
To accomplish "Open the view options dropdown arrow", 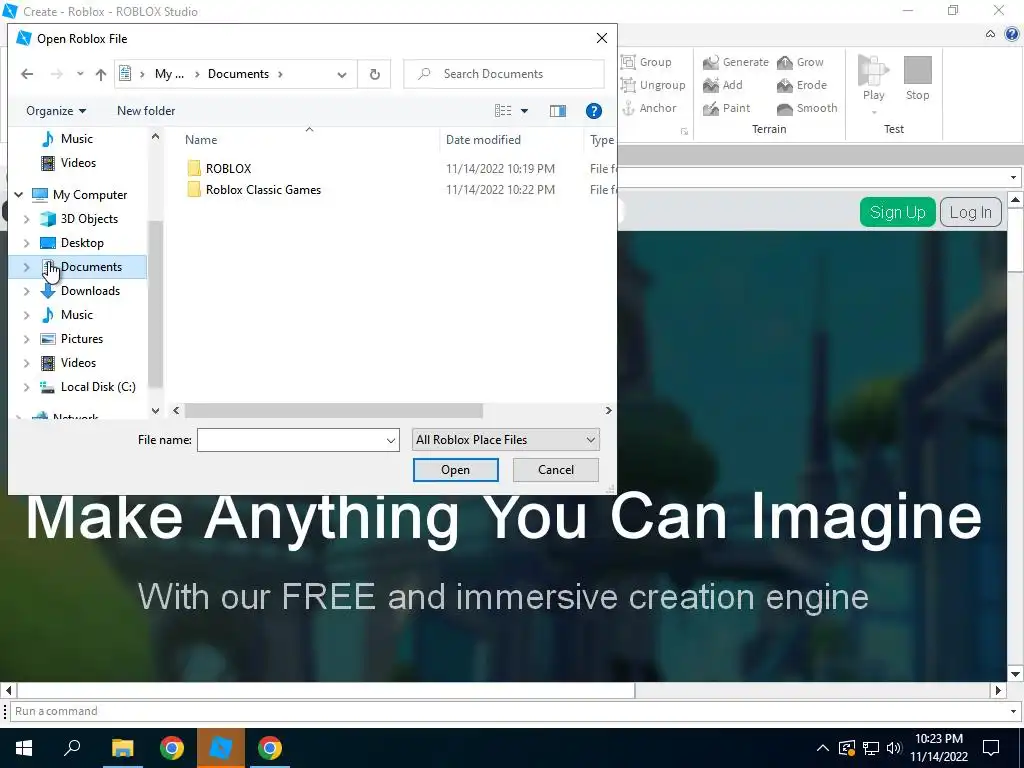I will tap(524, 111).
